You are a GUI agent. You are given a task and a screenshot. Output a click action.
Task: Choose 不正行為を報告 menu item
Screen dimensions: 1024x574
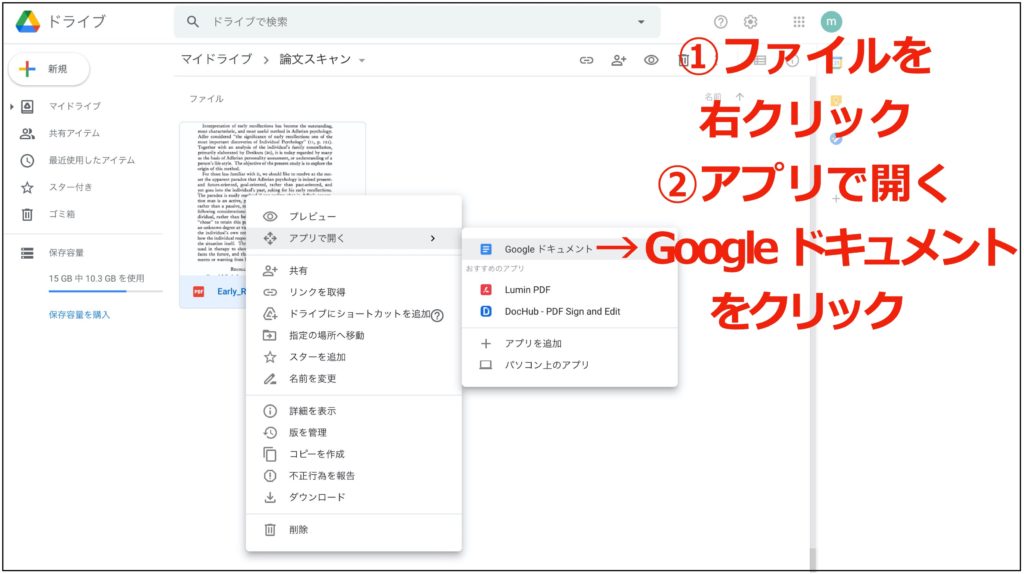point(353,475)
